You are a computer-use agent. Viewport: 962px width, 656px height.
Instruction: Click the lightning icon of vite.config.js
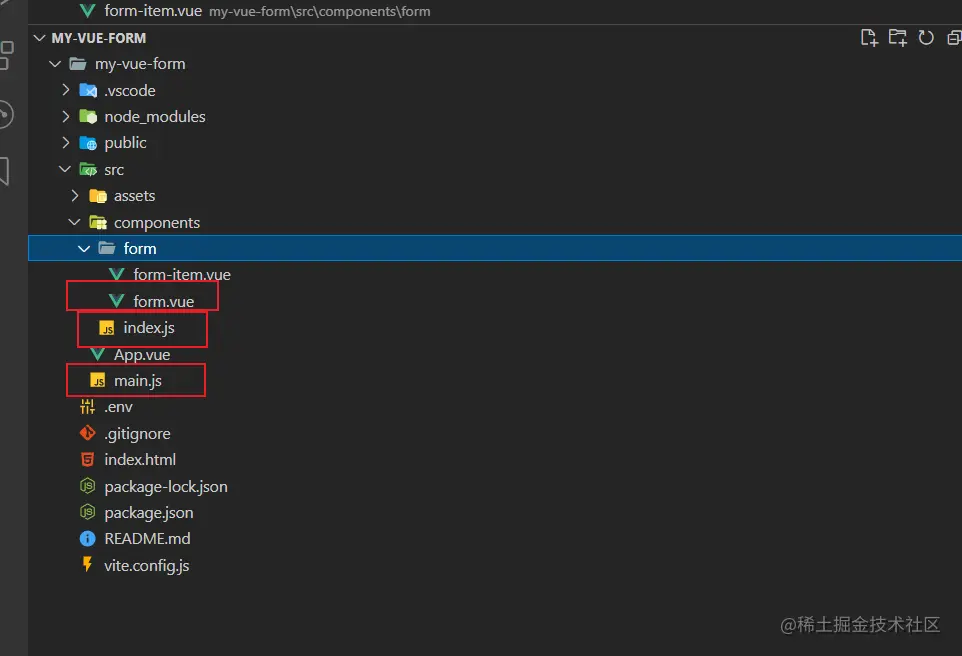coord(86,565)
